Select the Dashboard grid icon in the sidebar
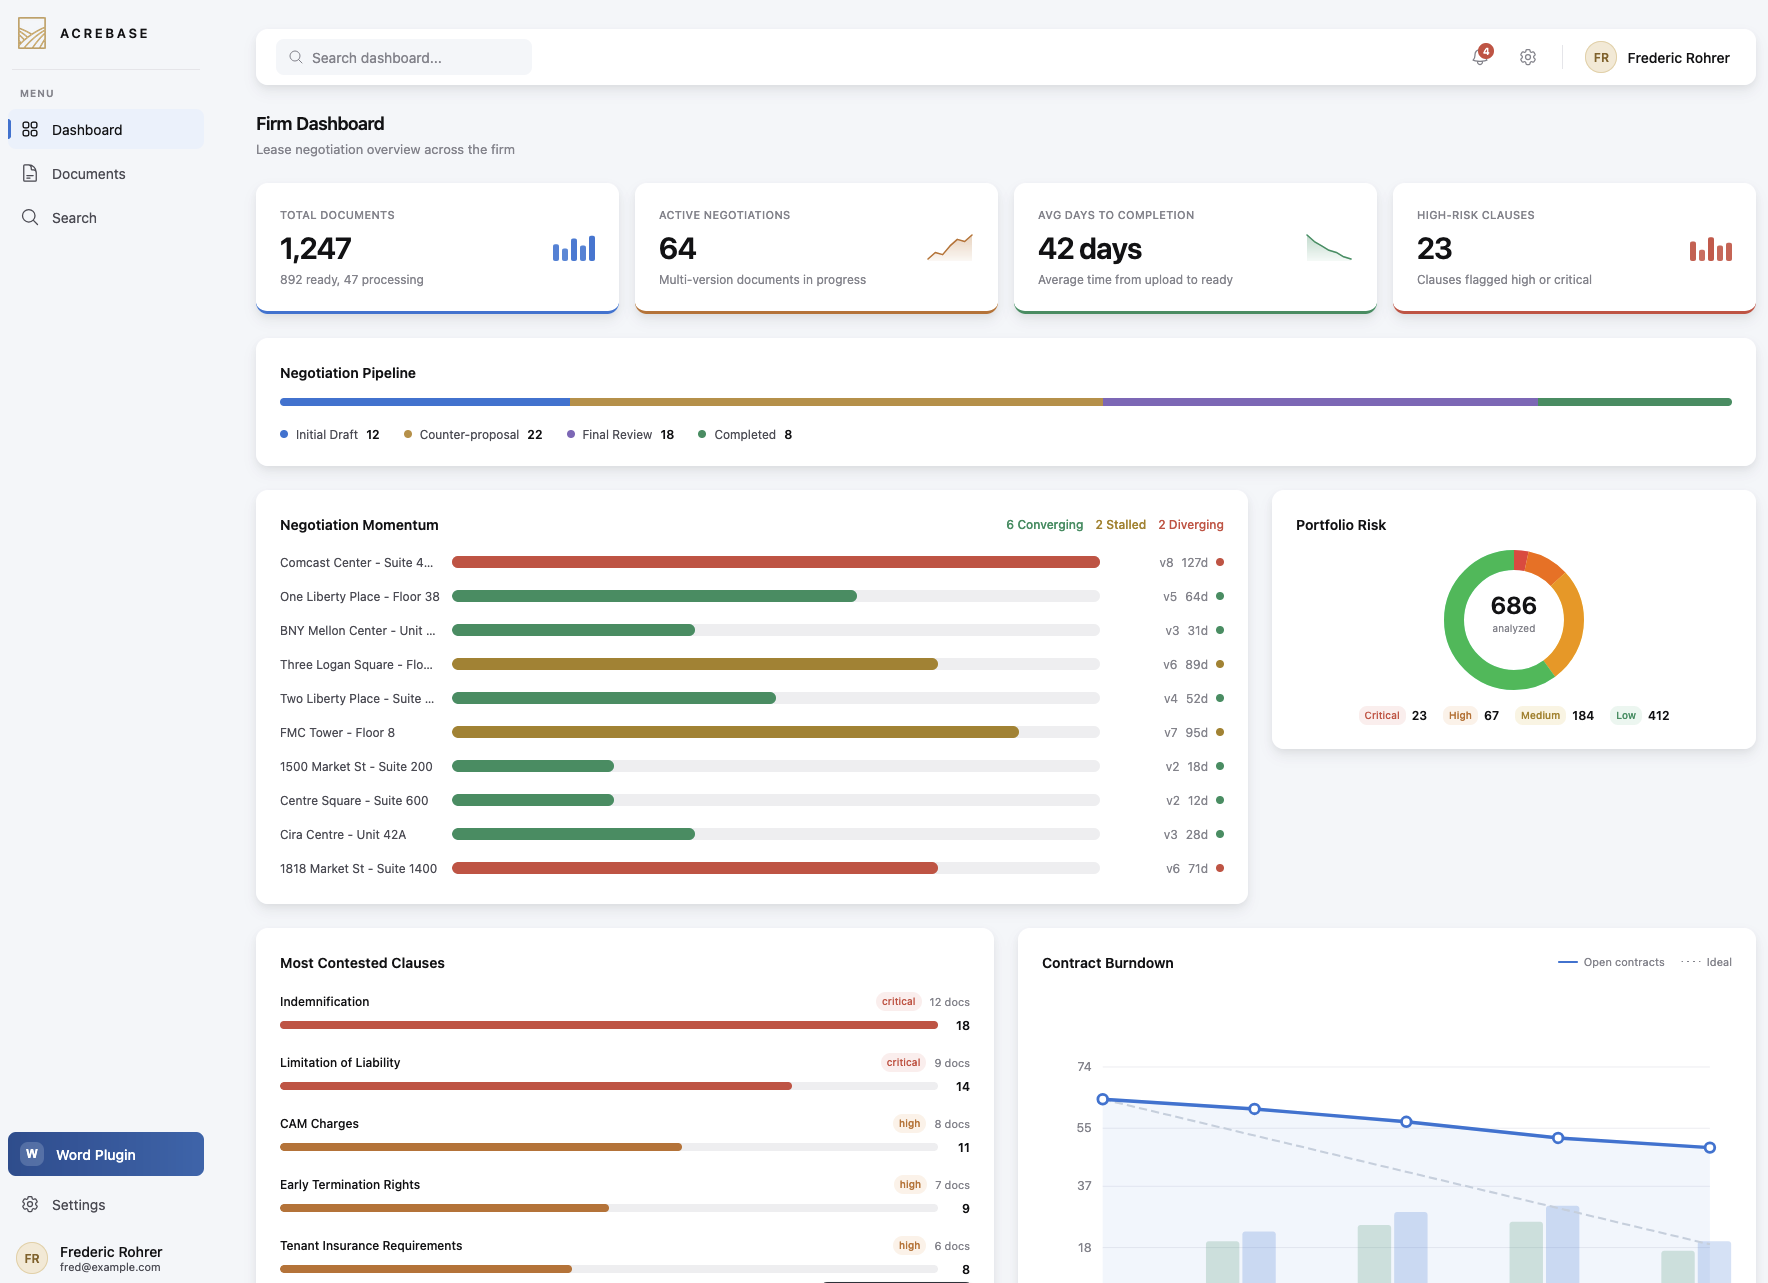Screen dimensions: 1768x1283 [29, 129]
